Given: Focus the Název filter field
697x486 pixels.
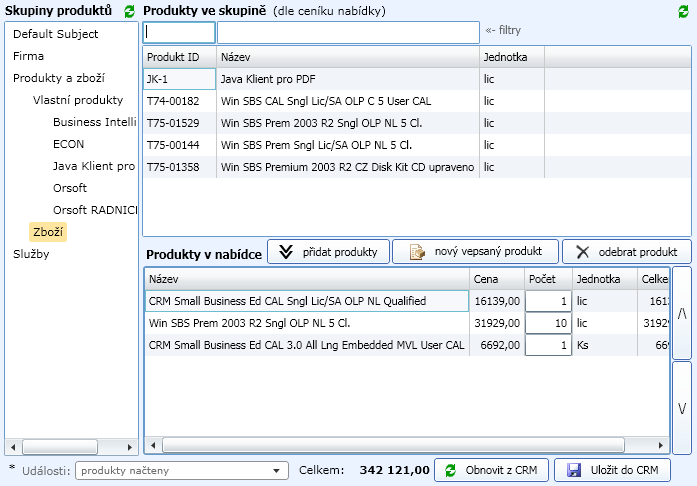Looking at the screenshot, I should click(348, 32).
